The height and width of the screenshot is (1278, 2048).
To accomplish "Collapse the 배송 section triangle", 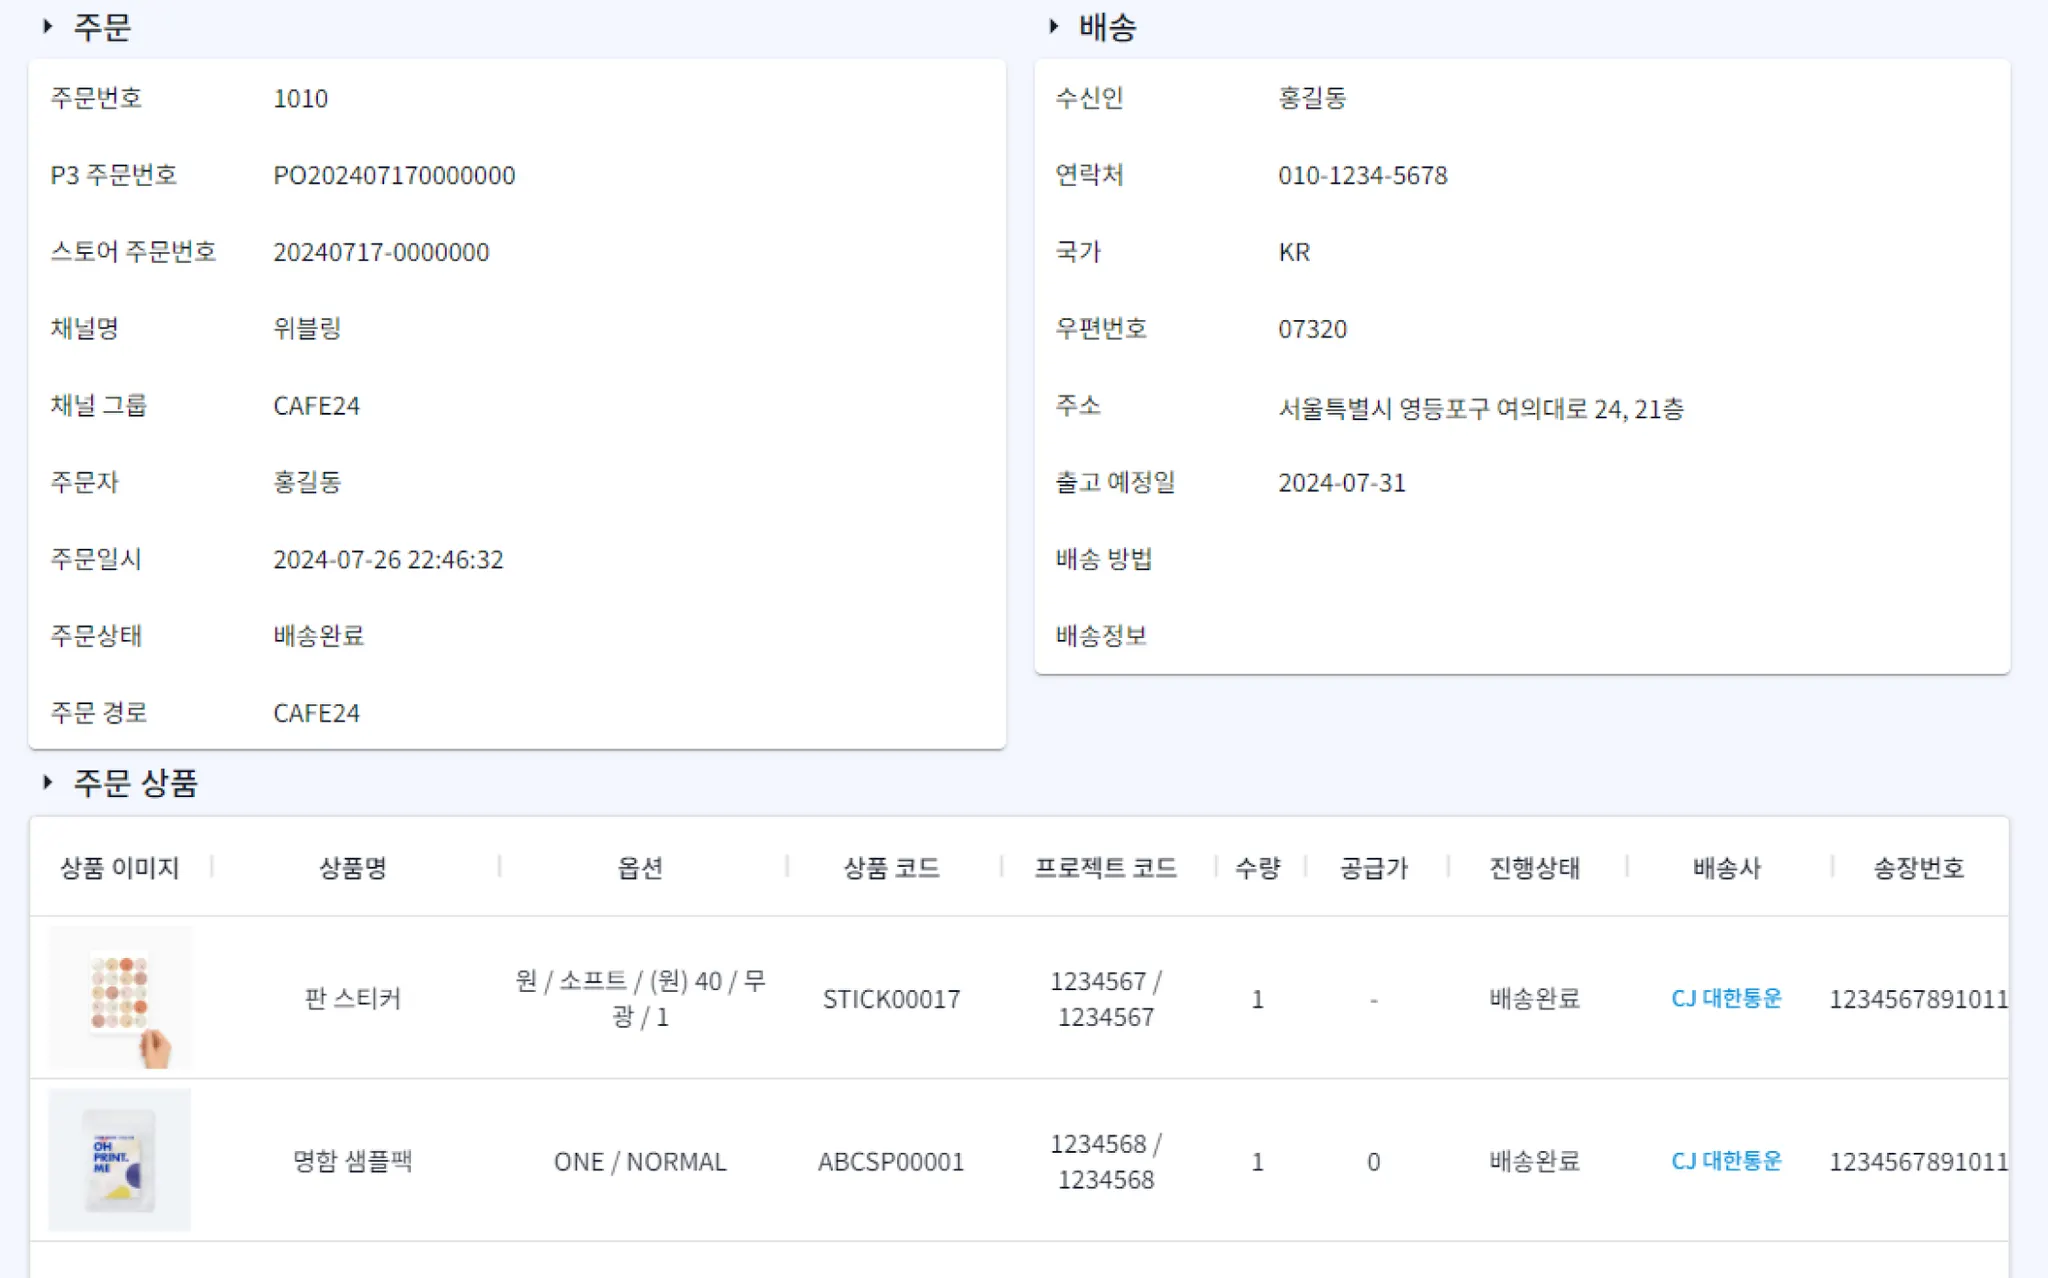I will 1053,27.
